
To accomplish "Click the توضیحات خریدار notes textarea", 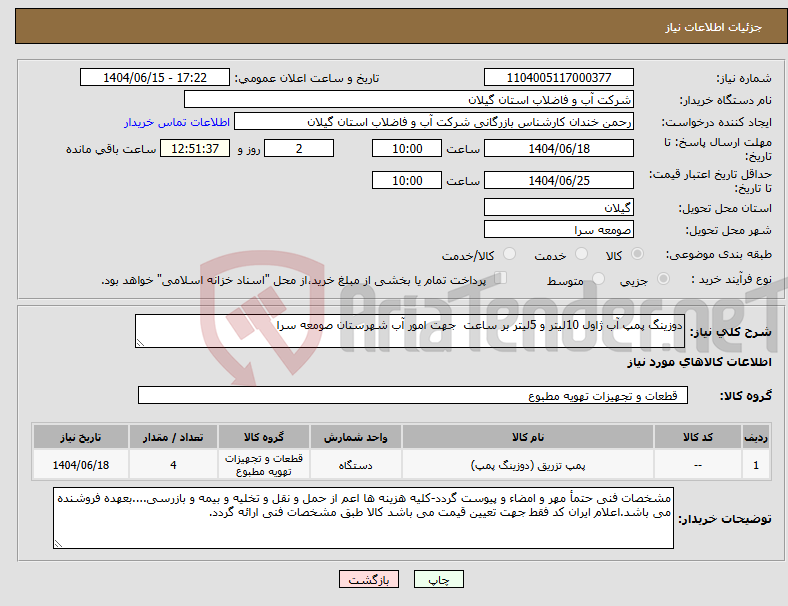I will tap(363, 518).
